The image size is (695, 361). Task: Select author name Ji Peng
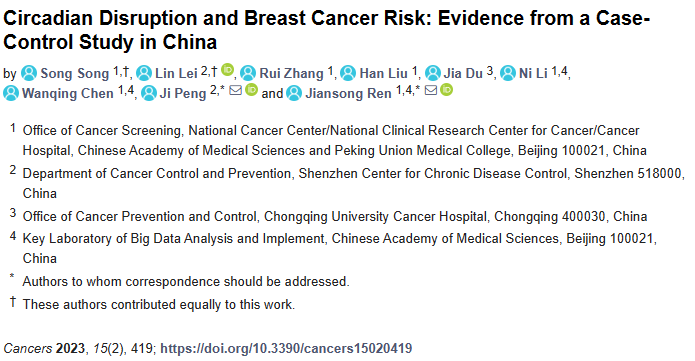183,94
